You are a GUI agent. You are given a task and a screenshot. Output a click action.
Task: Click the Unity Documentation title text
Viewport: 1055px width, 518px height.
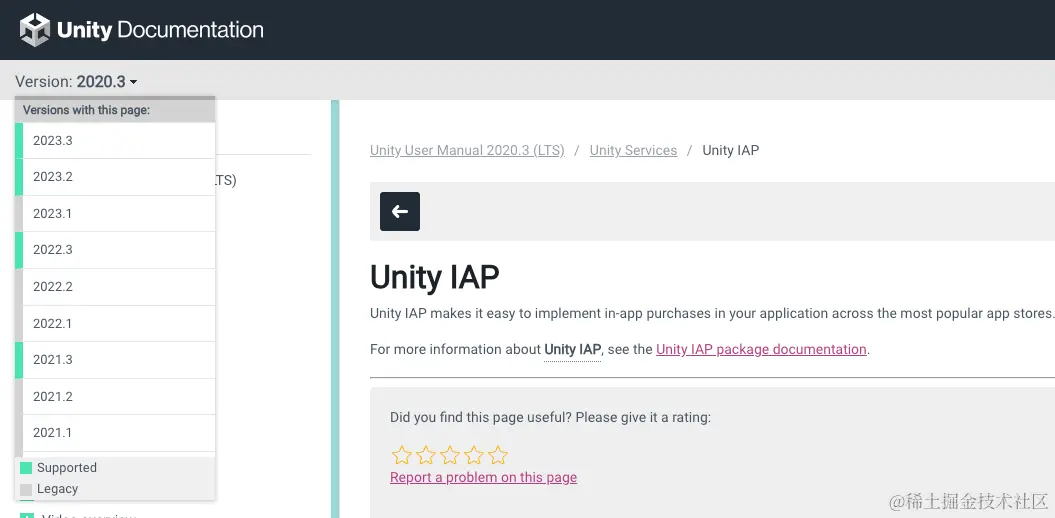point(160,30)
